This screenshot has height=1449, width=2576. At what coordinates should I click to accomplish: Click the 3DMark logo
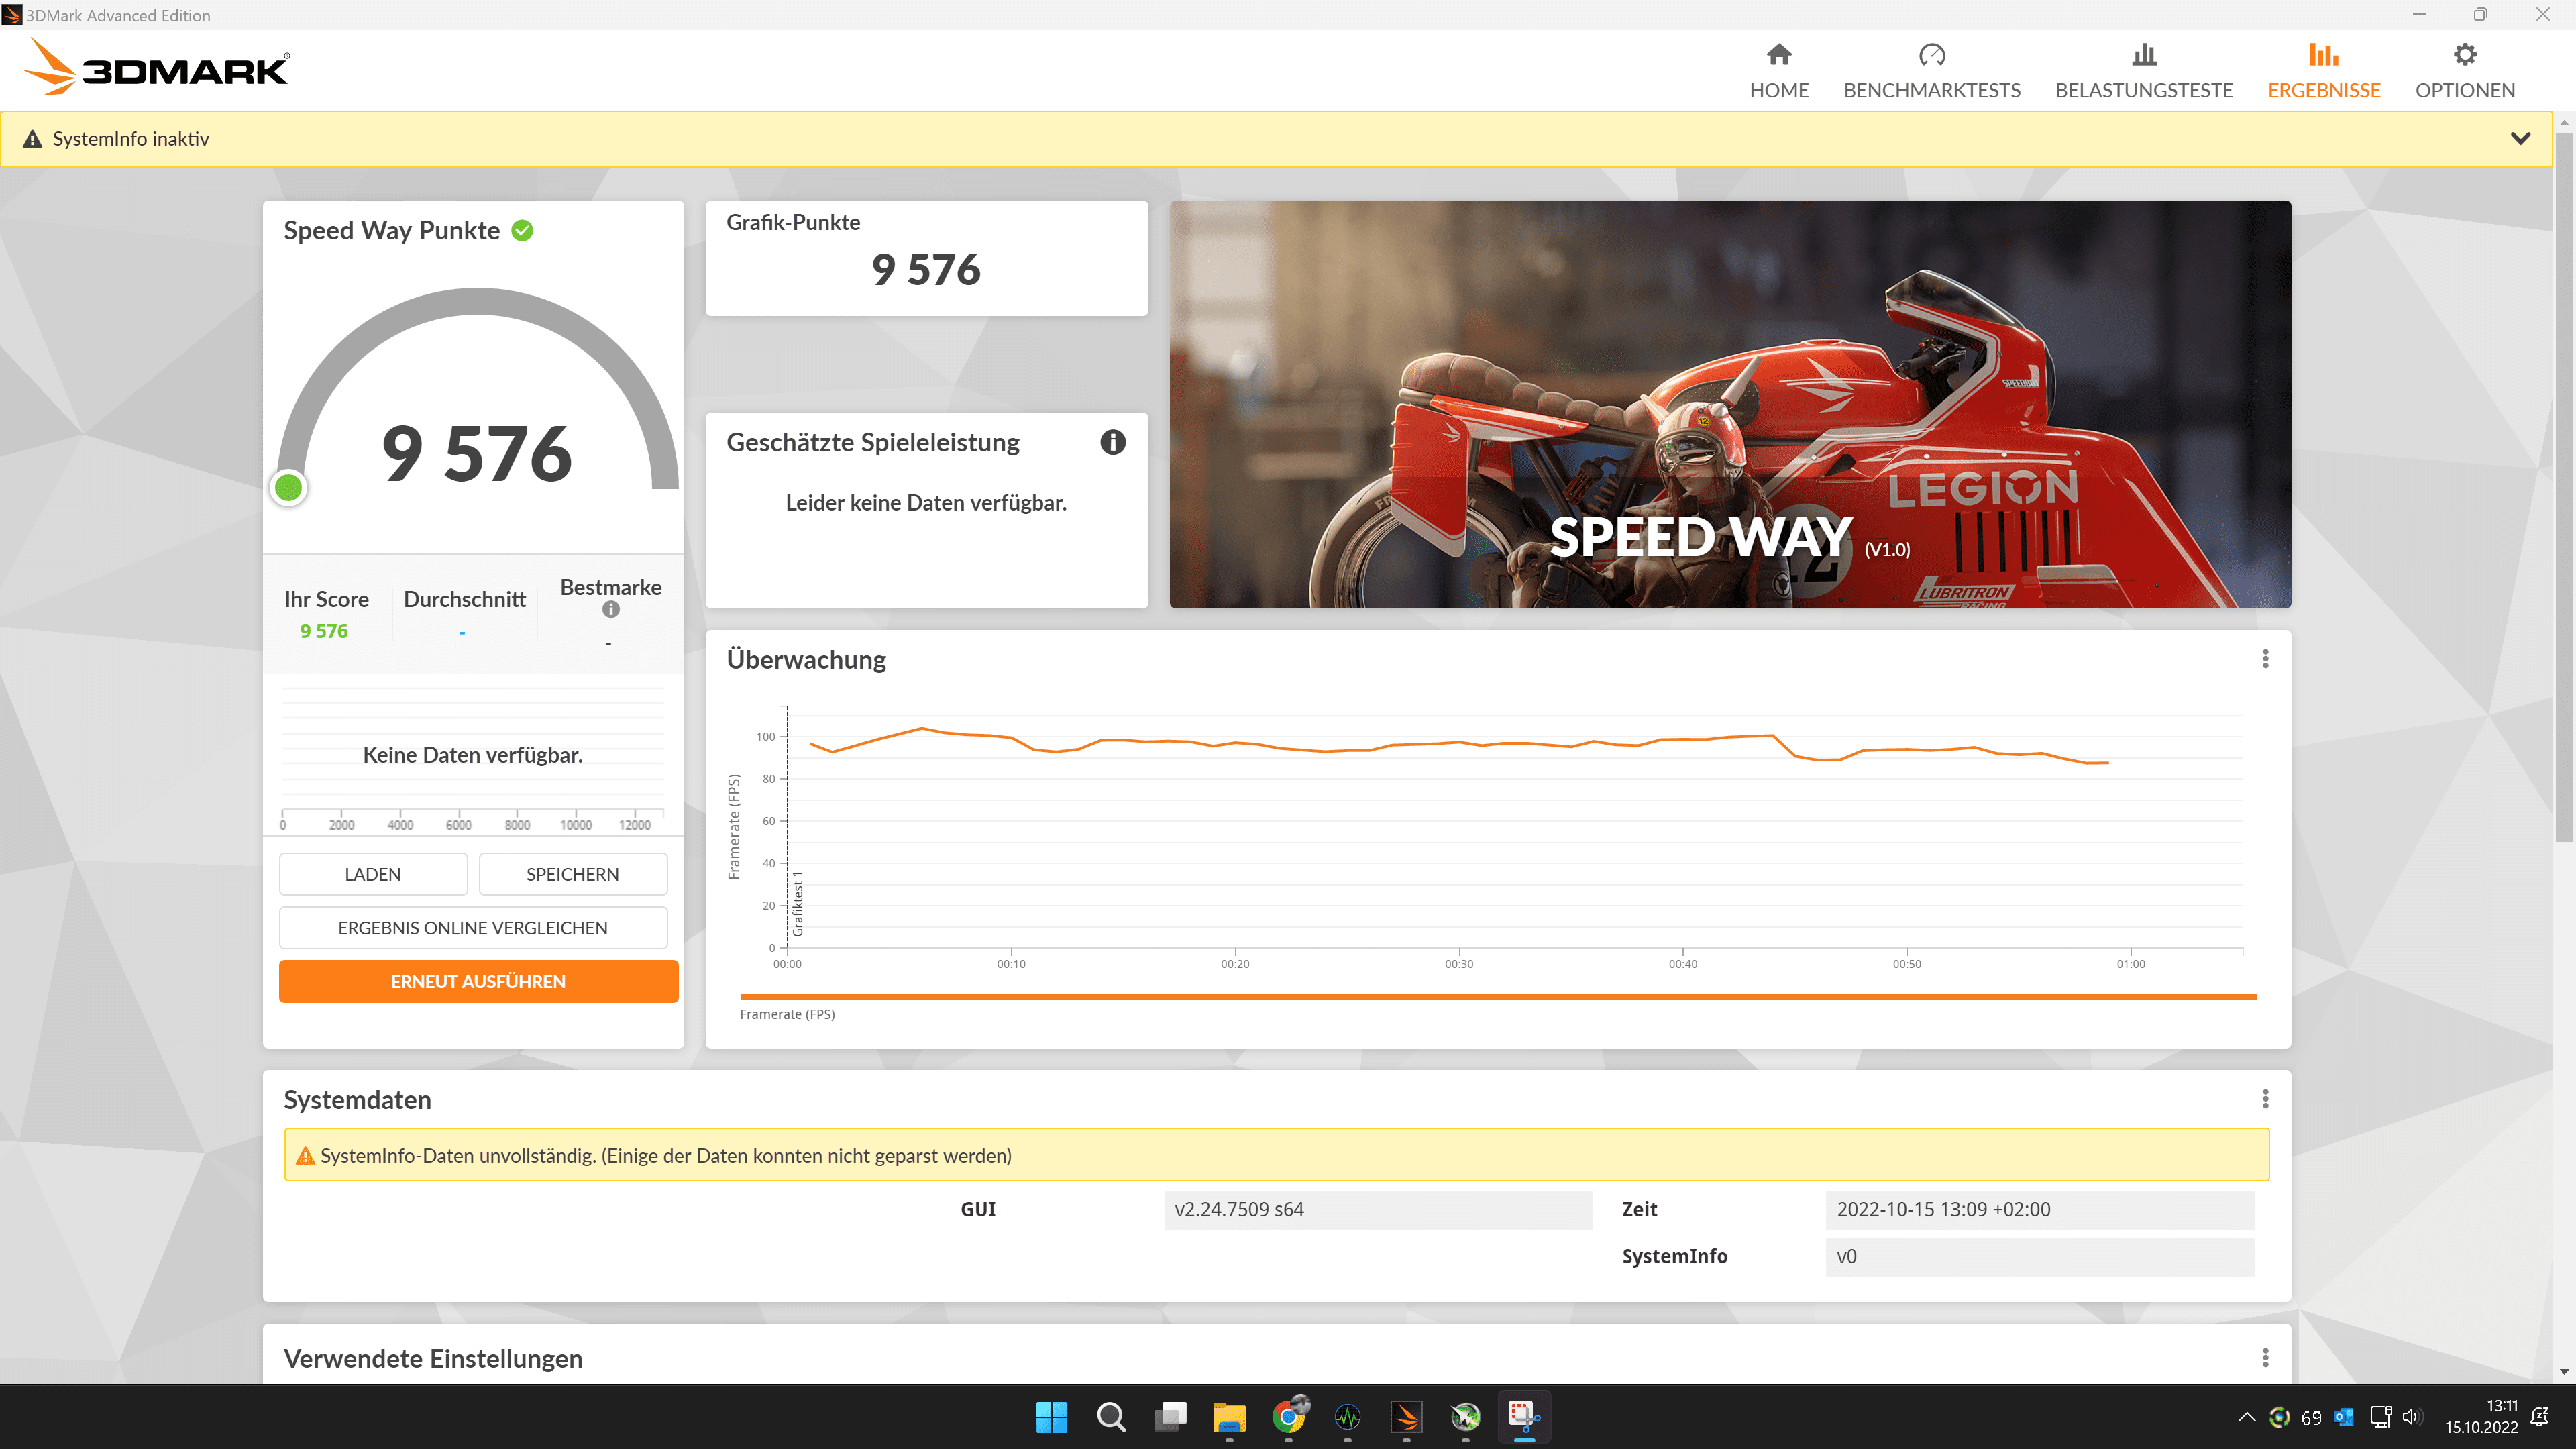click(x=156, y=68)
